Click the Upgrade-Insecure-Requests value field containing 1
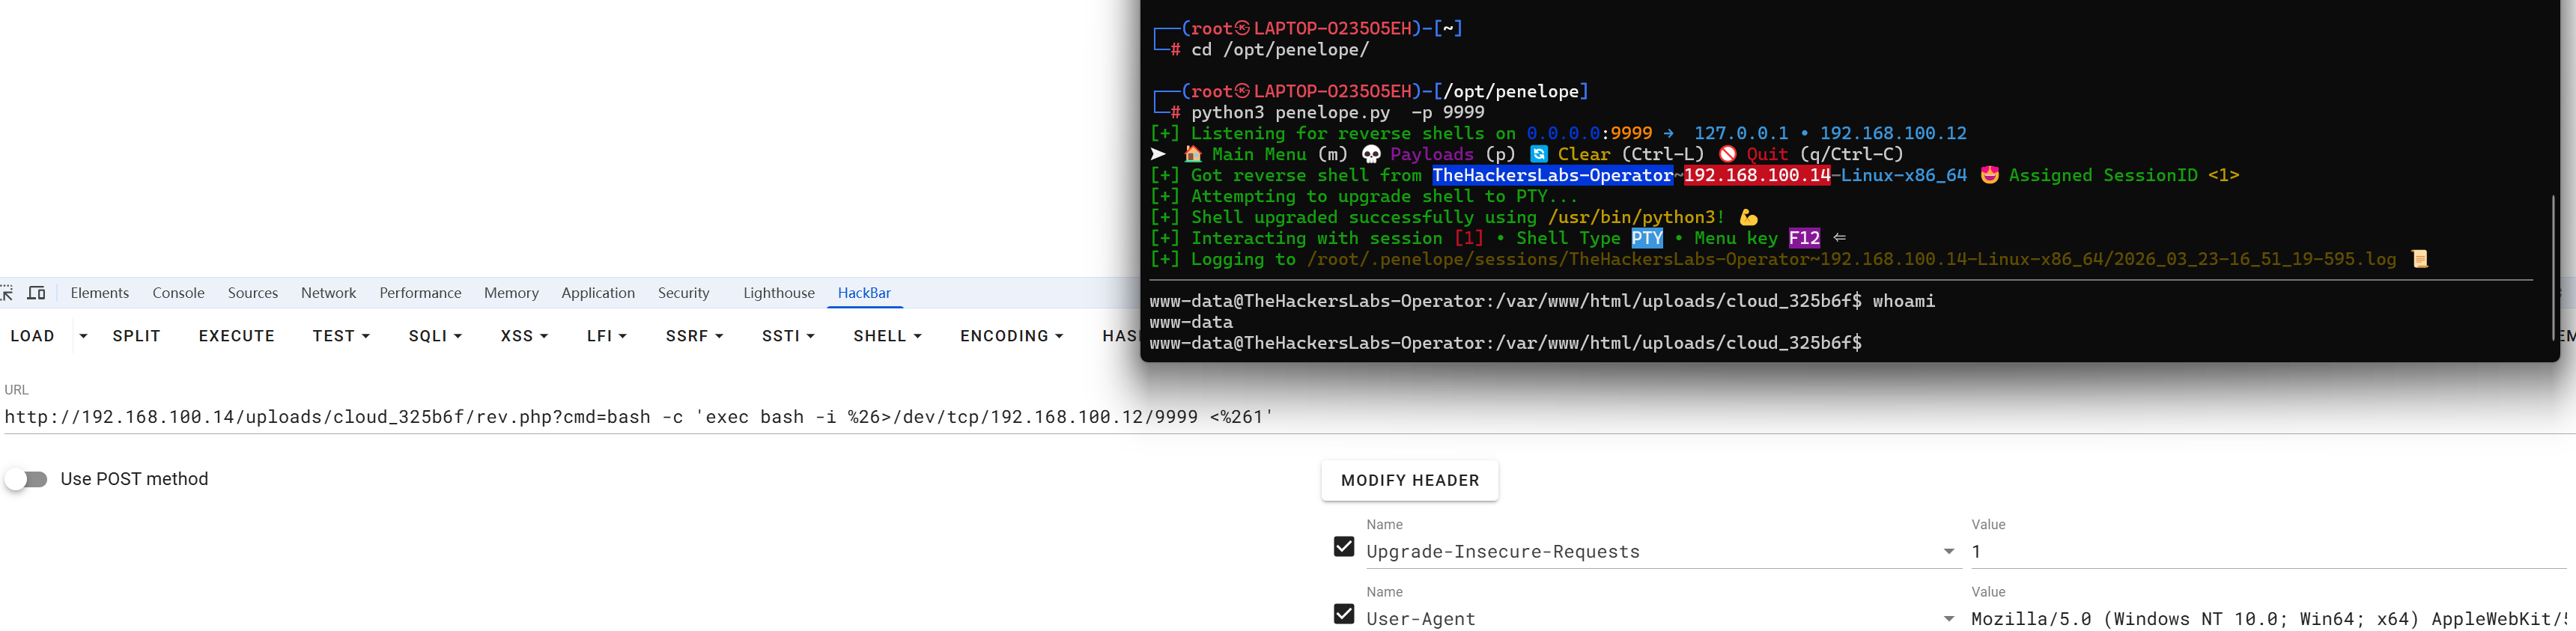2576x631 pixels. click(2268, 552)
